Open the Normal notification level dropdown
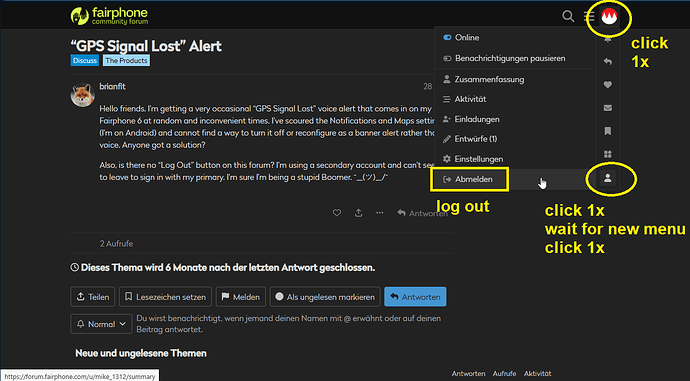This screenshot has height=381, width=690. click(101, 324)
